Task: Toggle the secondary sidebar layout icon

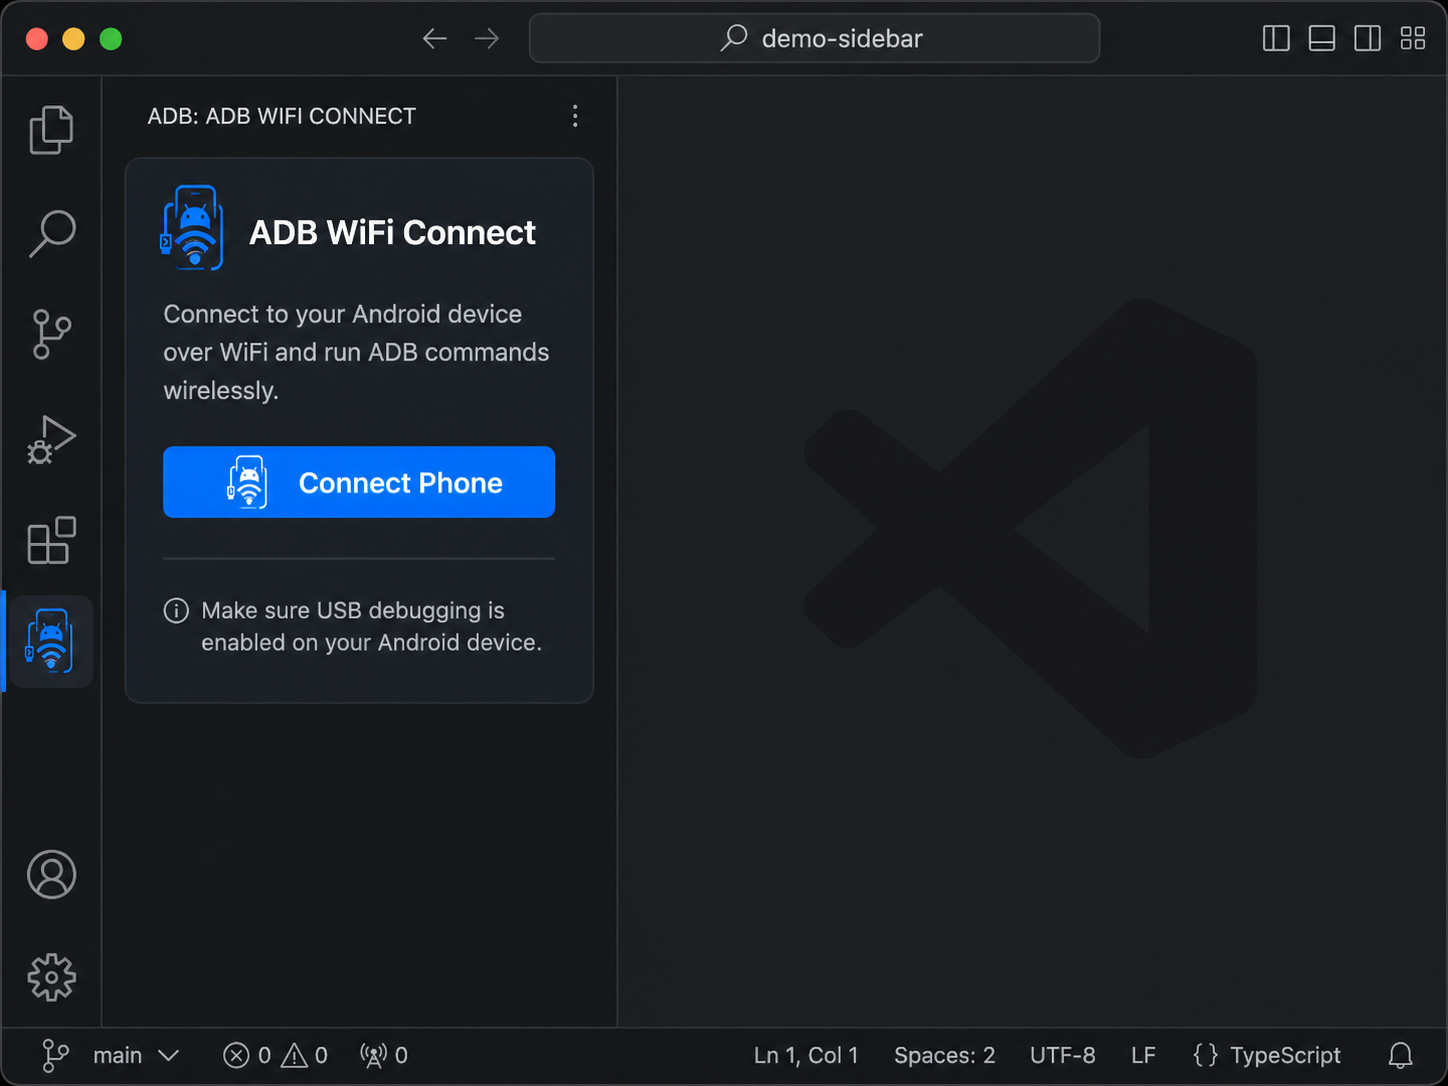Action: point(1367,39)
